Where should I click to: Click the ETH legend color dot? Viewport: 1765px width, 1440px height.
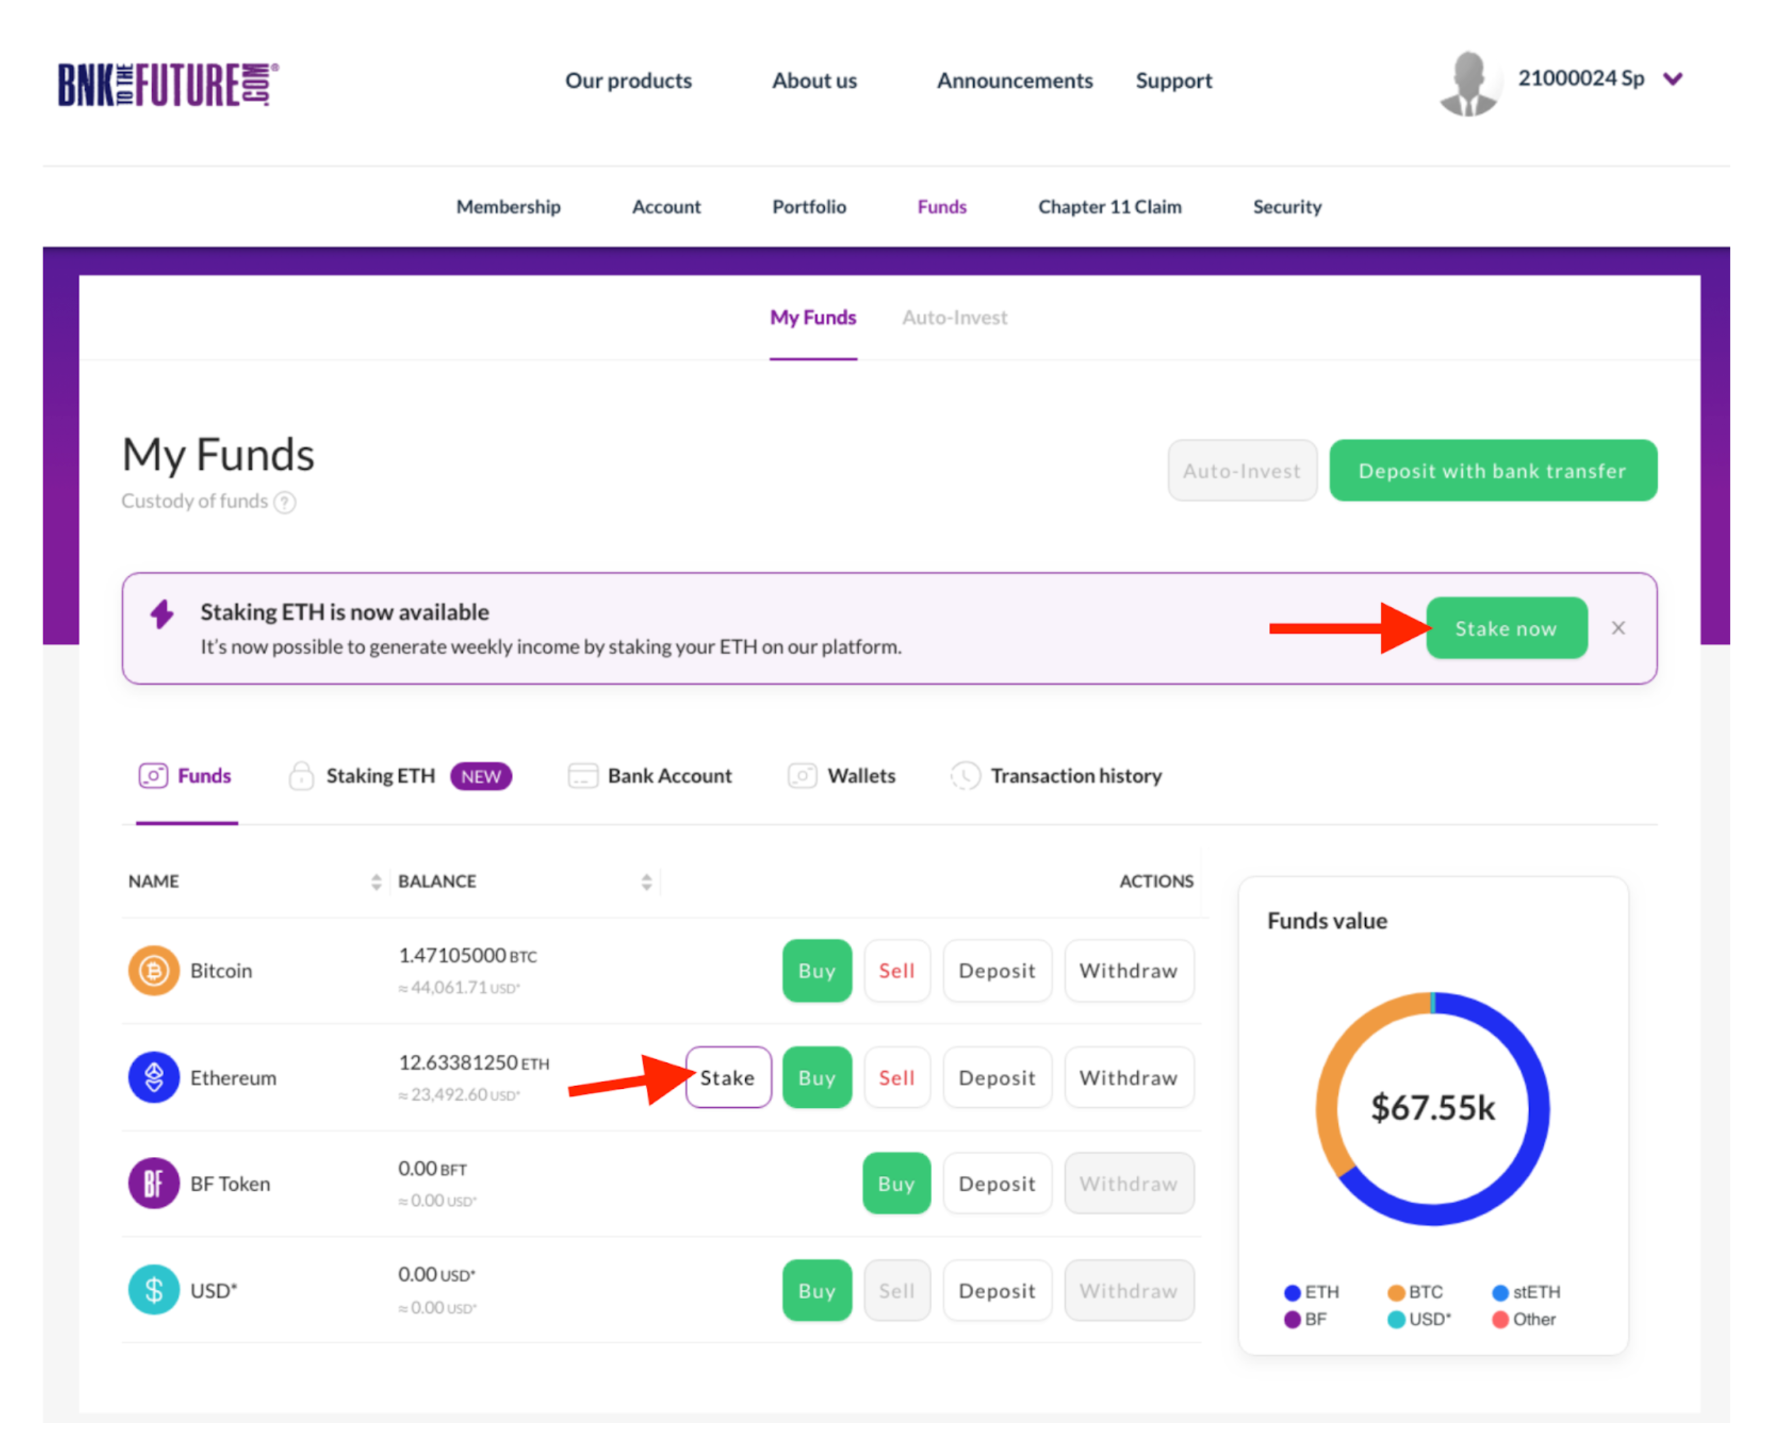coord(1292,1293)
